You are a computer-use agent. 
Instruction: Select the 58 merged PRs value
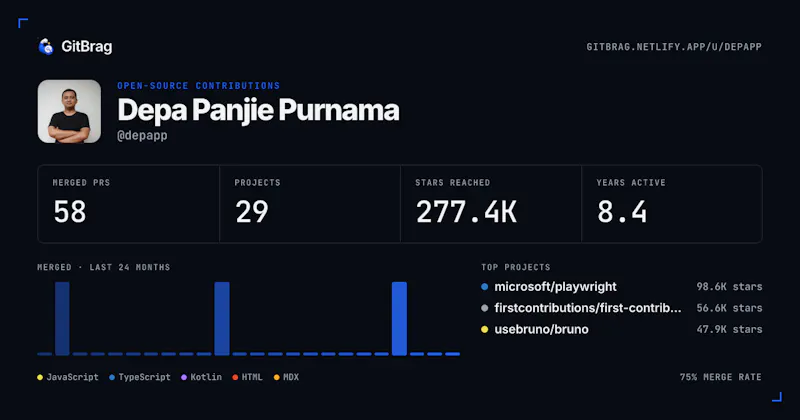point(70,211)
